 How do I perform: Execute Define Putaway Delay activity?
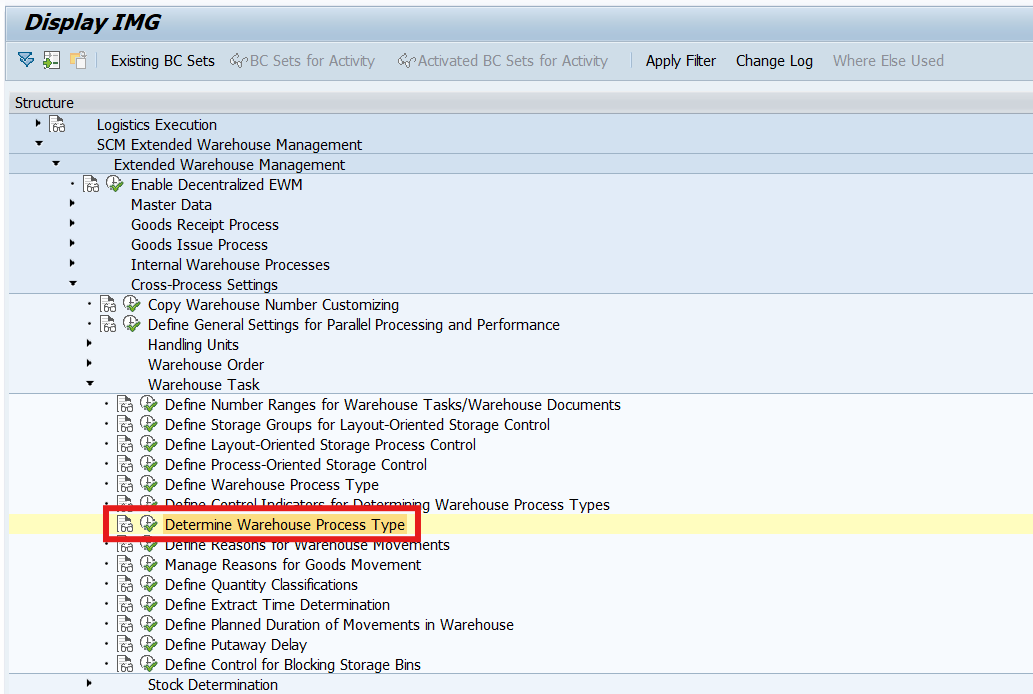(149, 644)
